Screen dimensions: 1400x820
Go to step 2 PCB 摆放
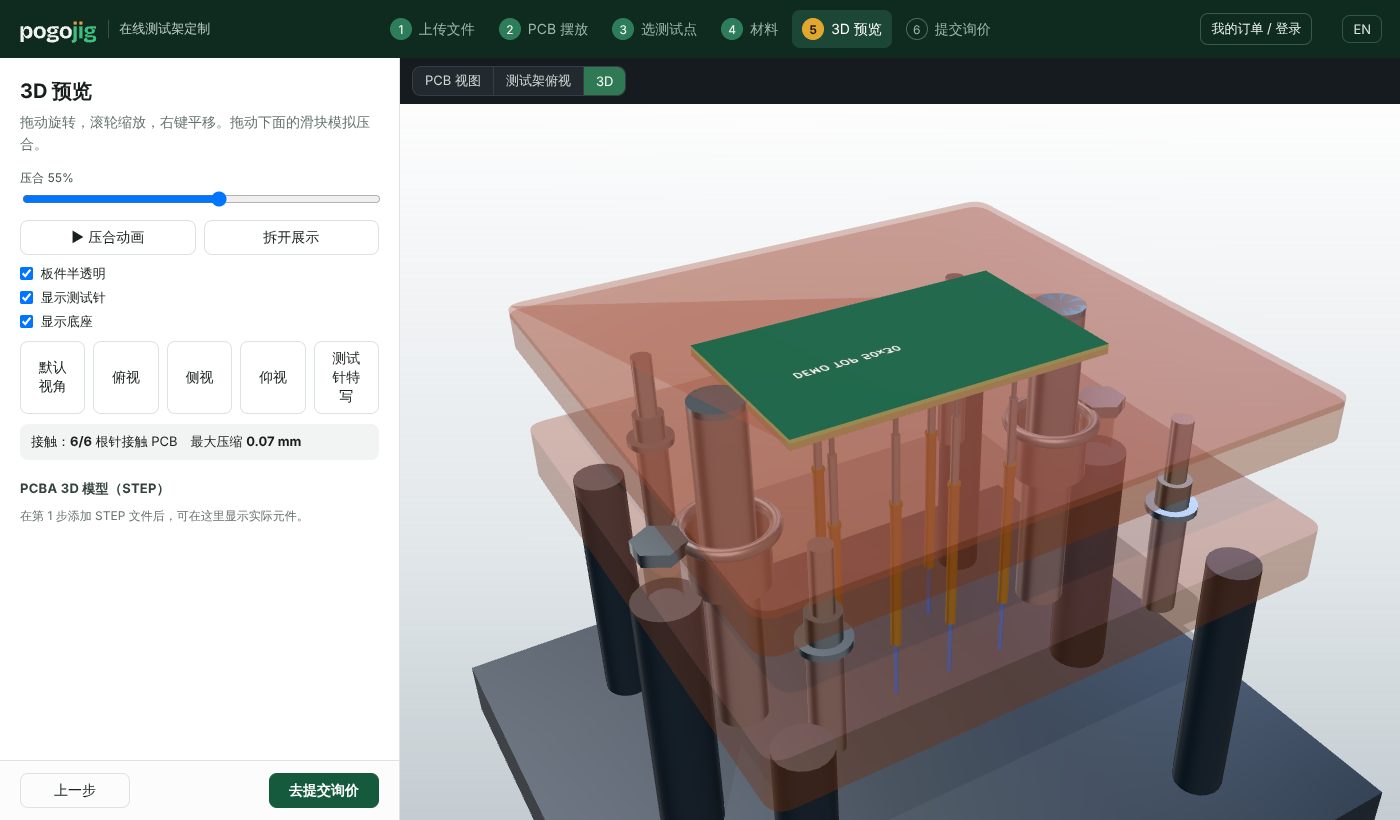543,29
